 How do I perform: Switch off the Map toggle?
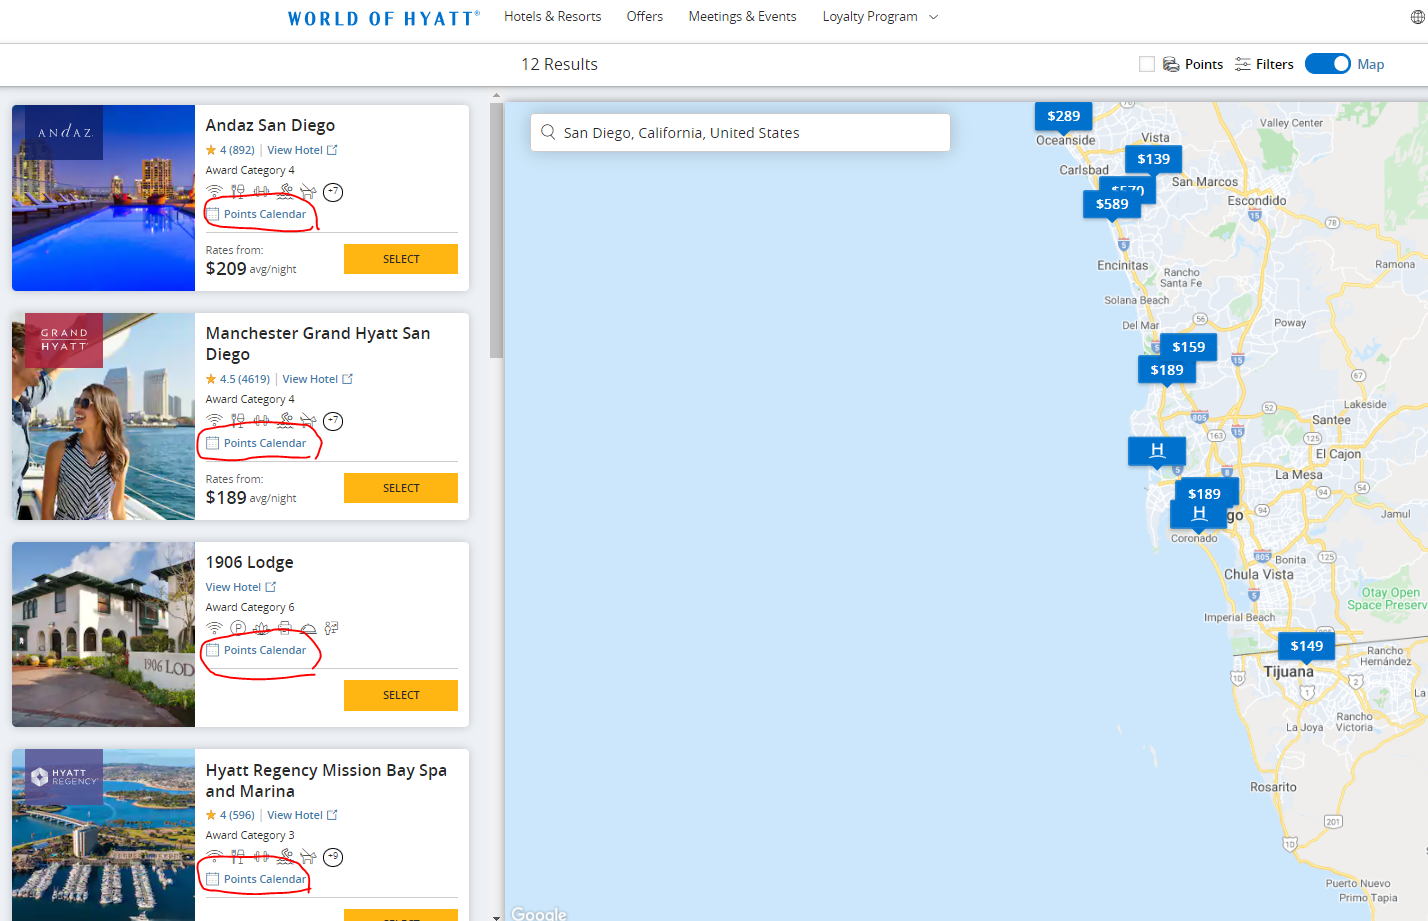coord(1328,64)
